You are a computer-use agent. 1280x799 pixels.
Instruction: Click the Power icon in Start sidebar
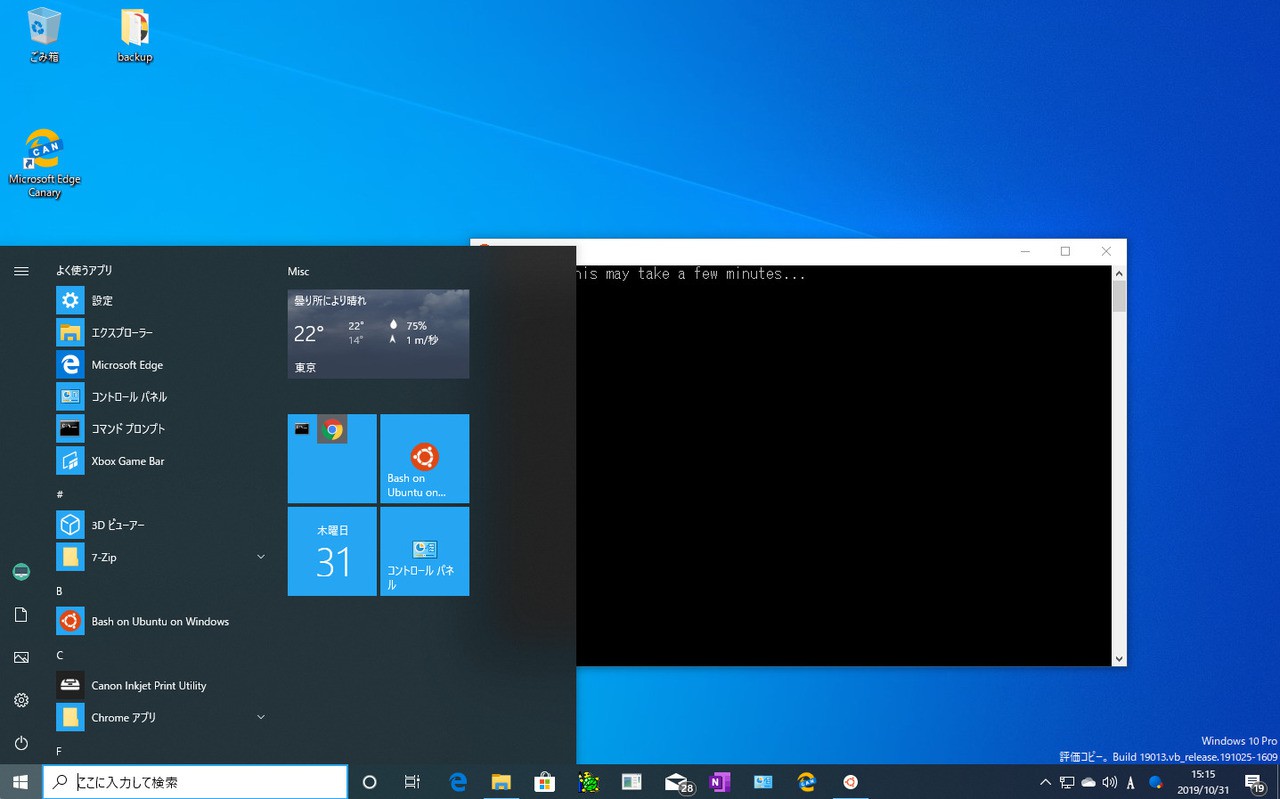21,743
